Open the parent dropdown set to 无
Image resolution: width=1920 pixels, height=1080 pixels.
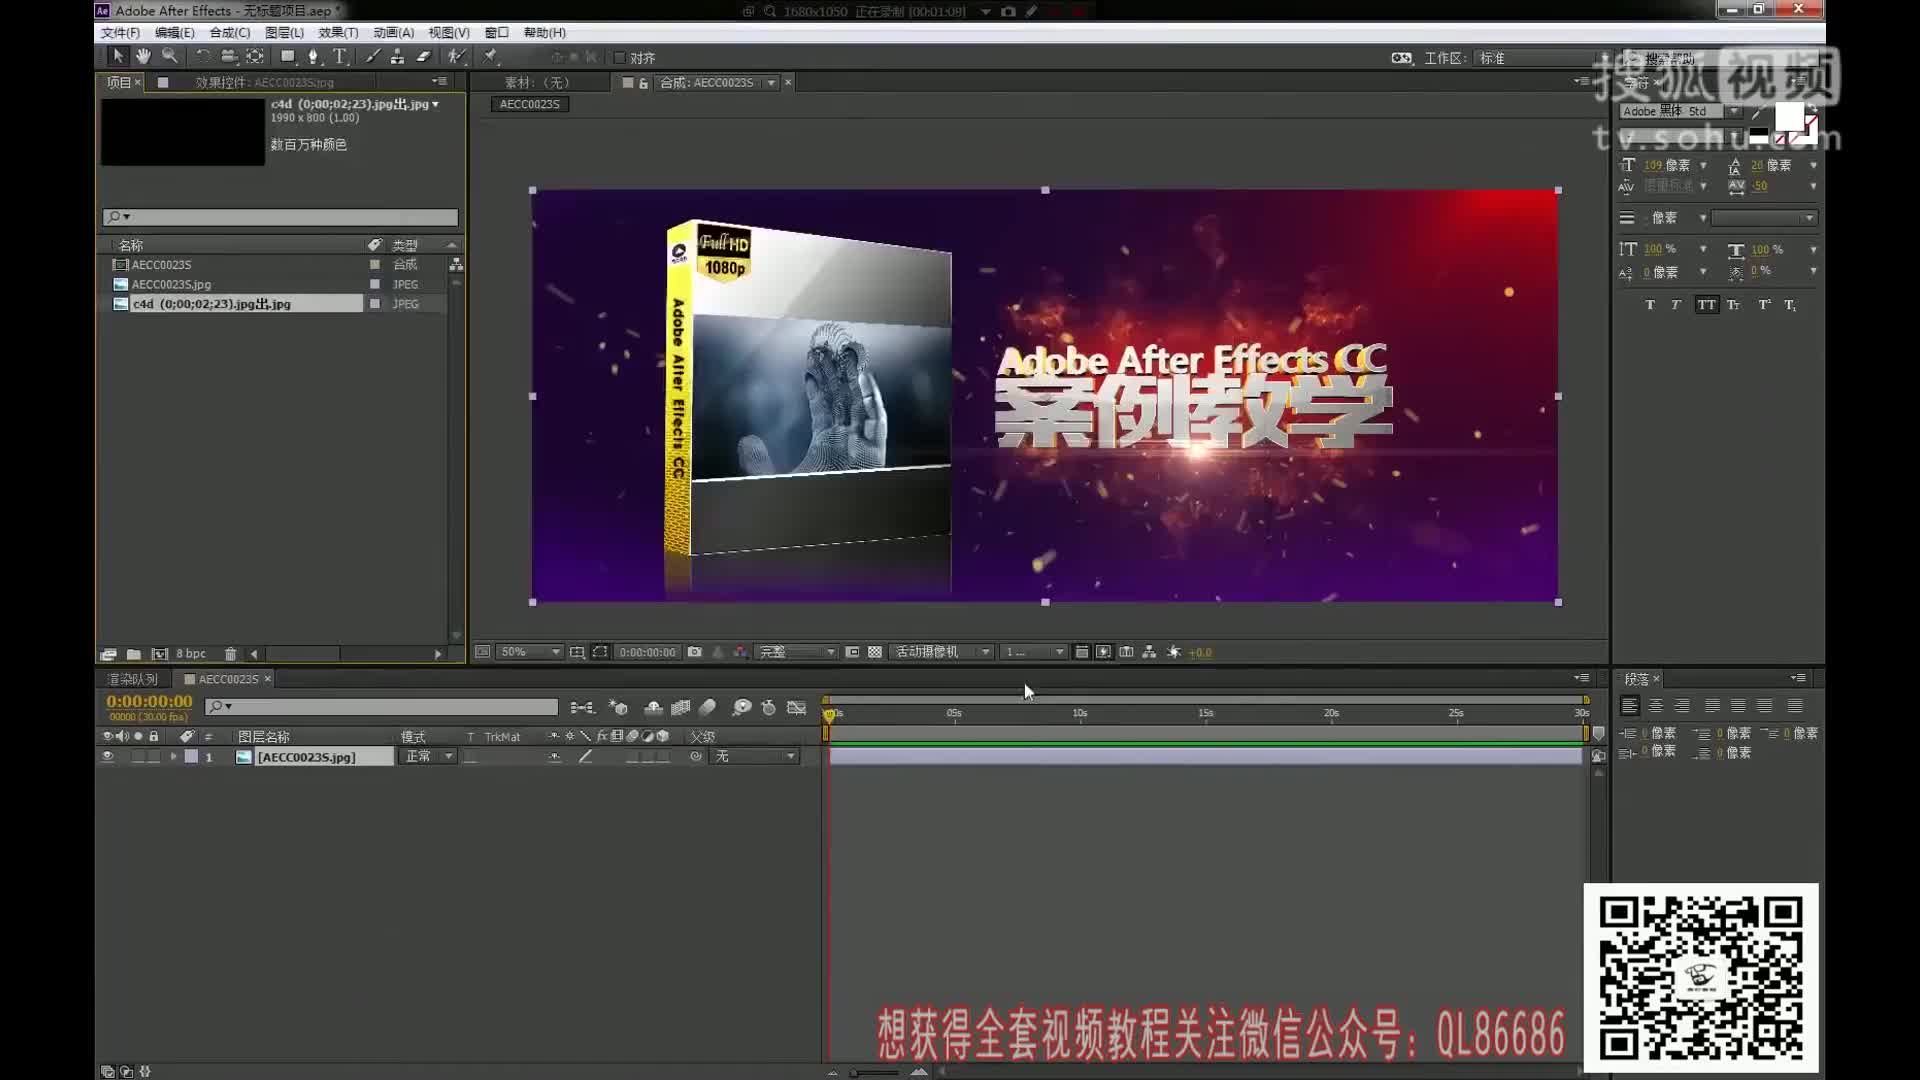755,757
